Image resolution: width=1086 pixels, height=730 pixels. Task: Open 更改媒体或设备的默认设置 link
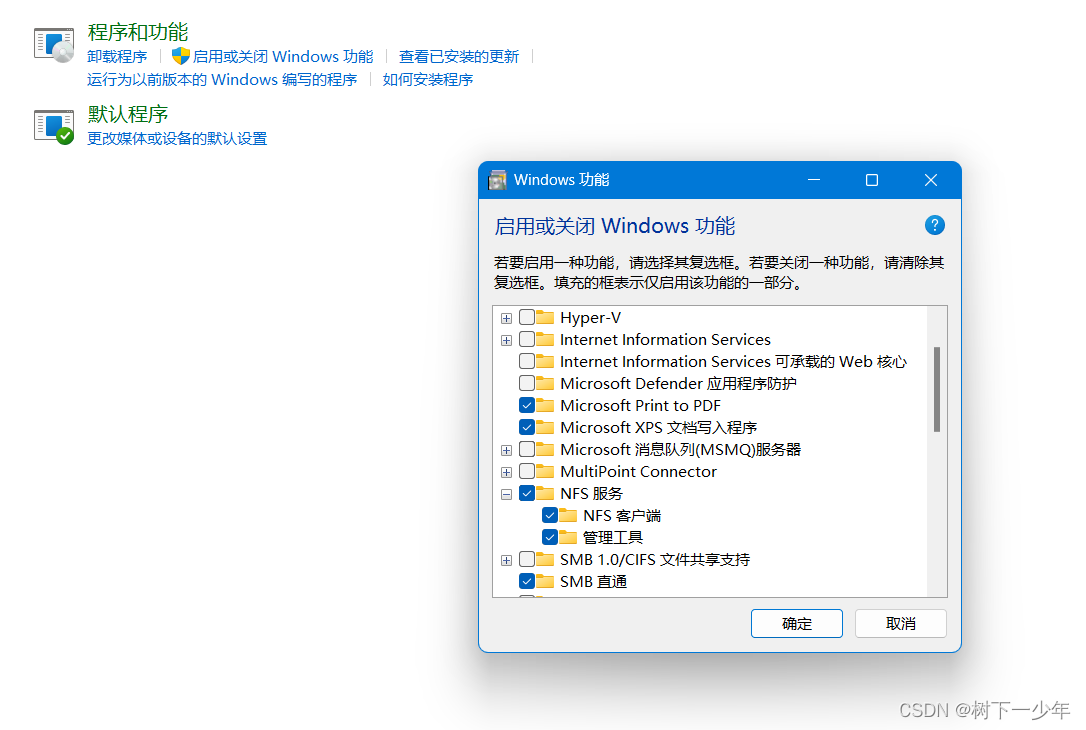(177, 139)
